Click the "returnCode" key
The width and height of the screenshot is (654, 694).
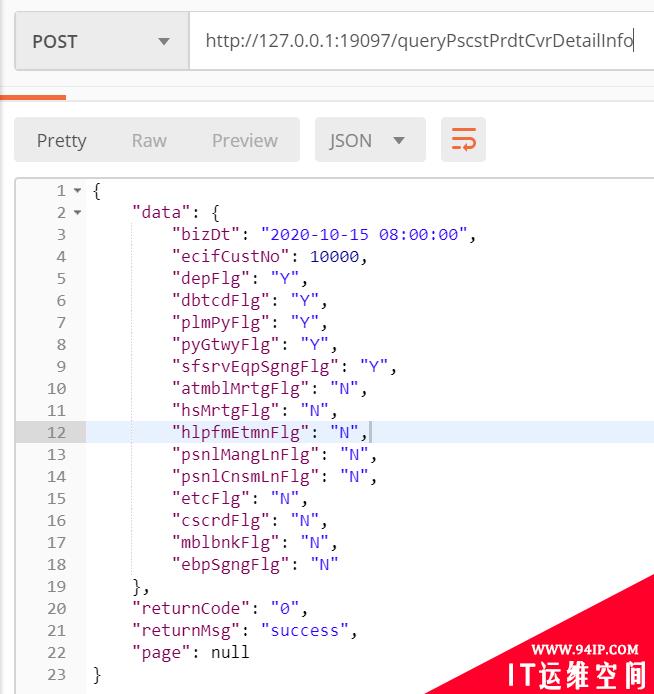point(191,609)
